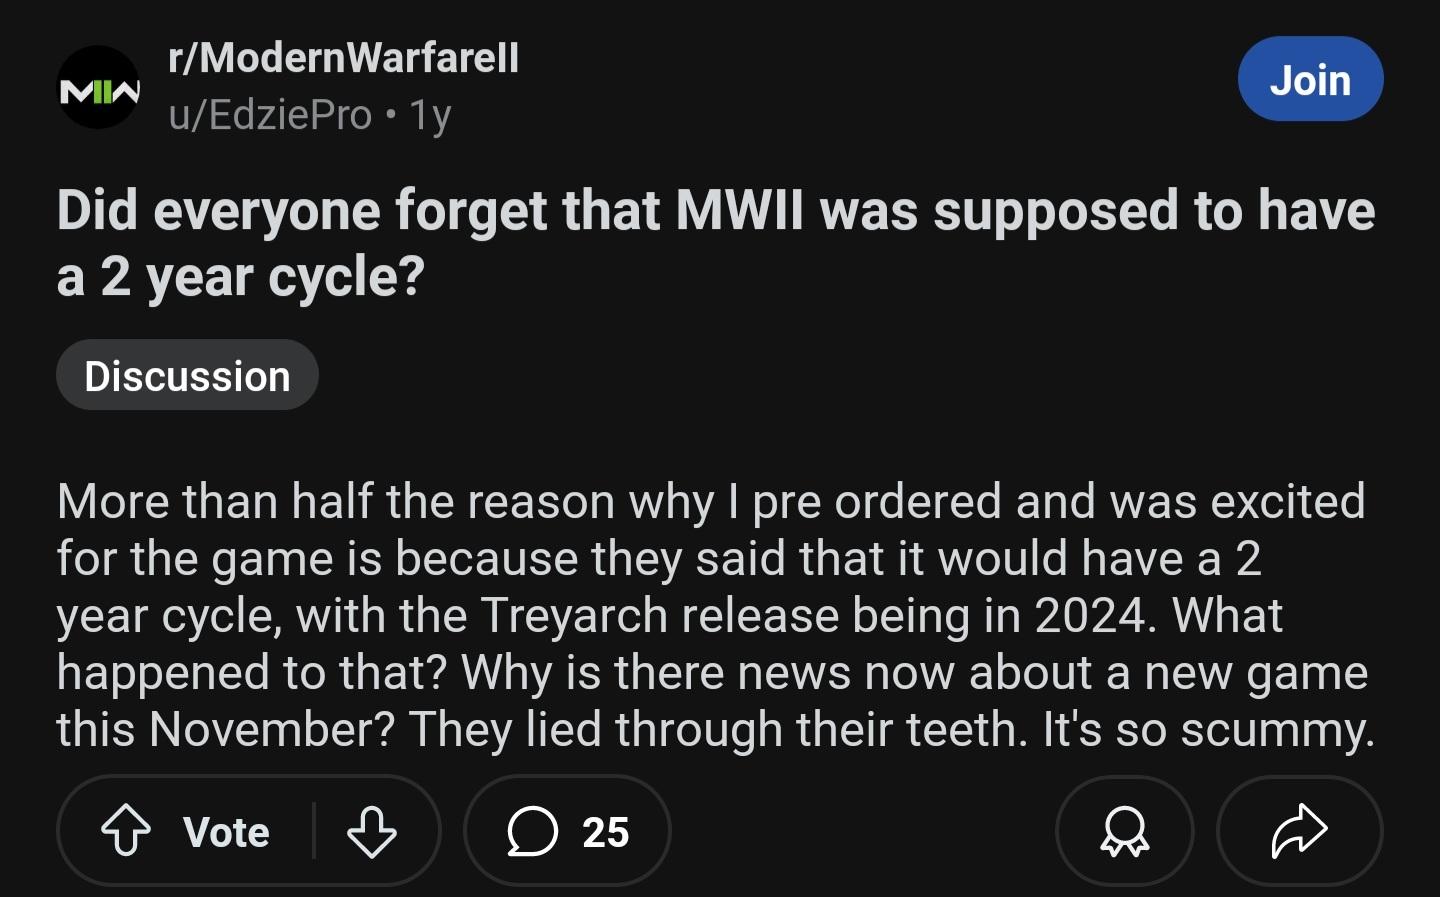Join the r/ModernWarfareII community

1310,80
